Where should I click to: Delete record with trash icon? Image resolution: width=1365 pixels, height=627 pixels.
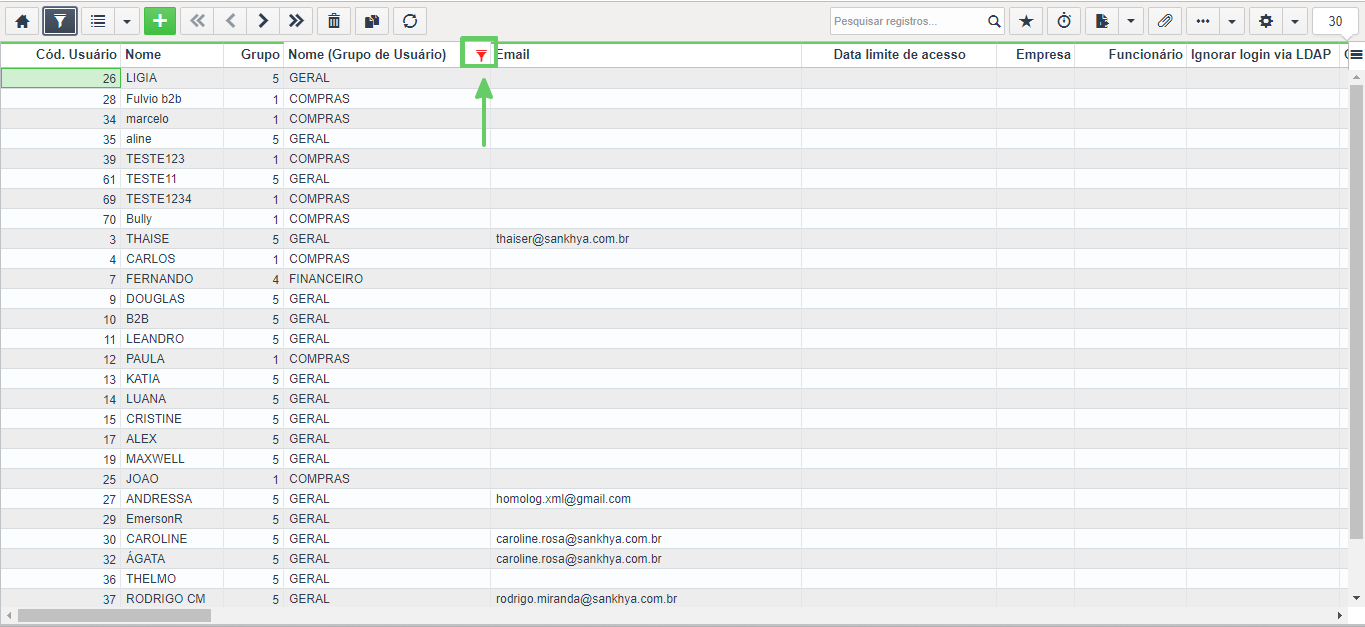click(334, 21)
